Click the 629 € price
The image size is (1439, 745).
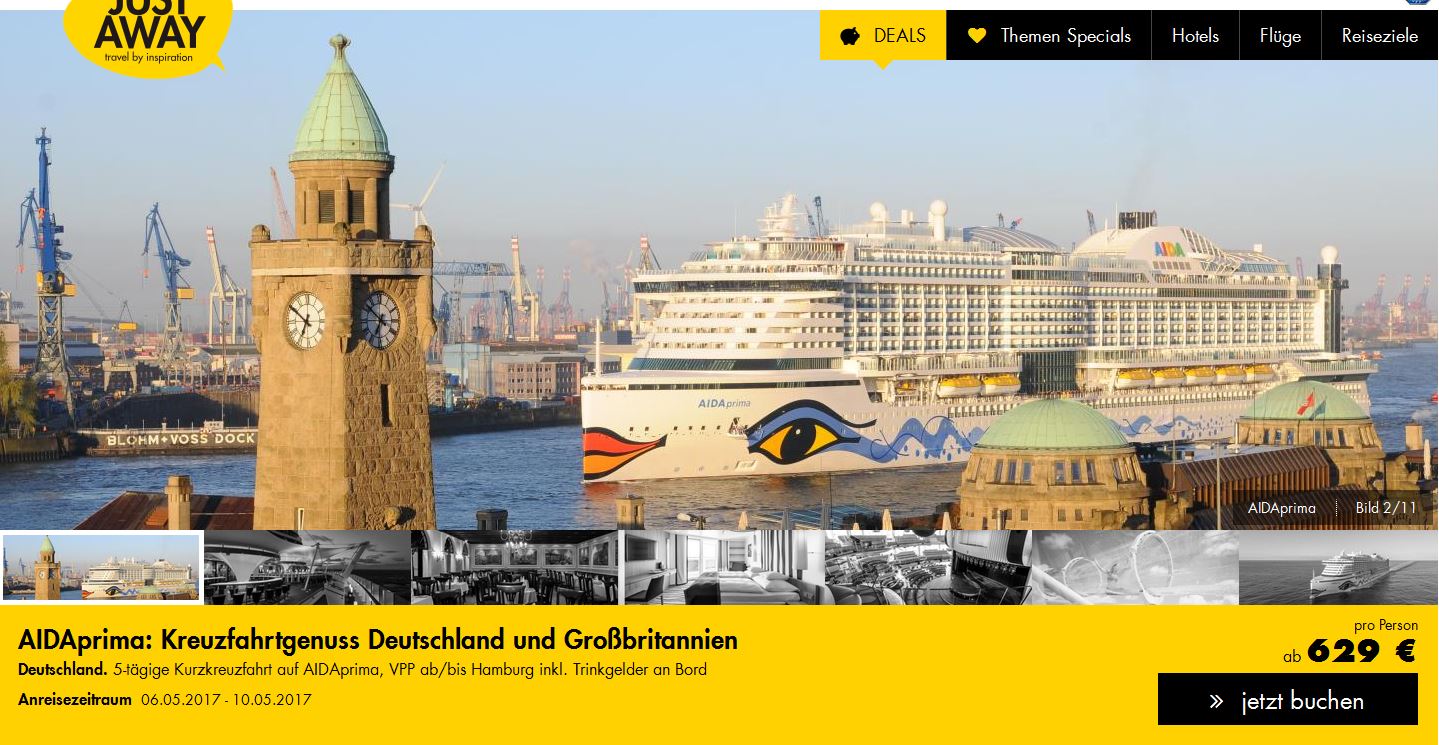pos(1361,652)
